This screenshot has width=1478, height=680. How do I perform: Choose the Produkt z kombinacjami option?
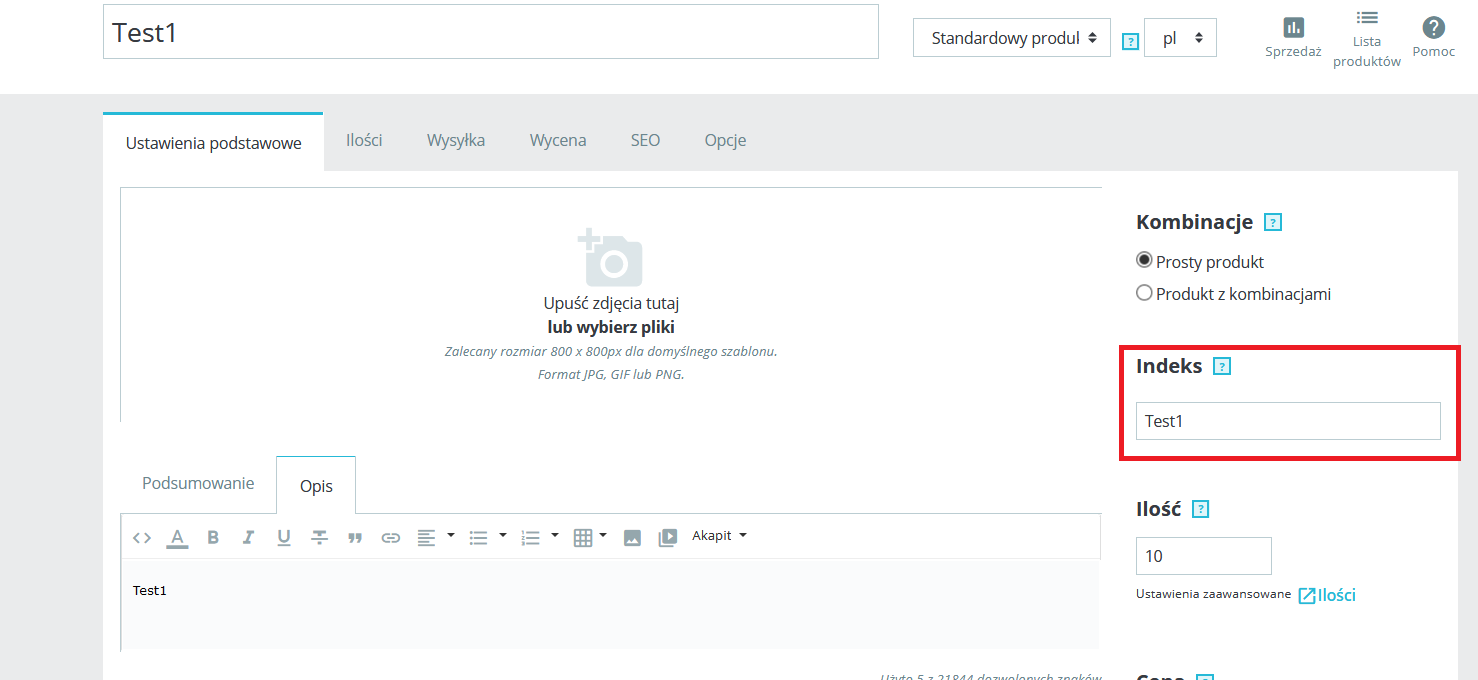(1145, 294)
